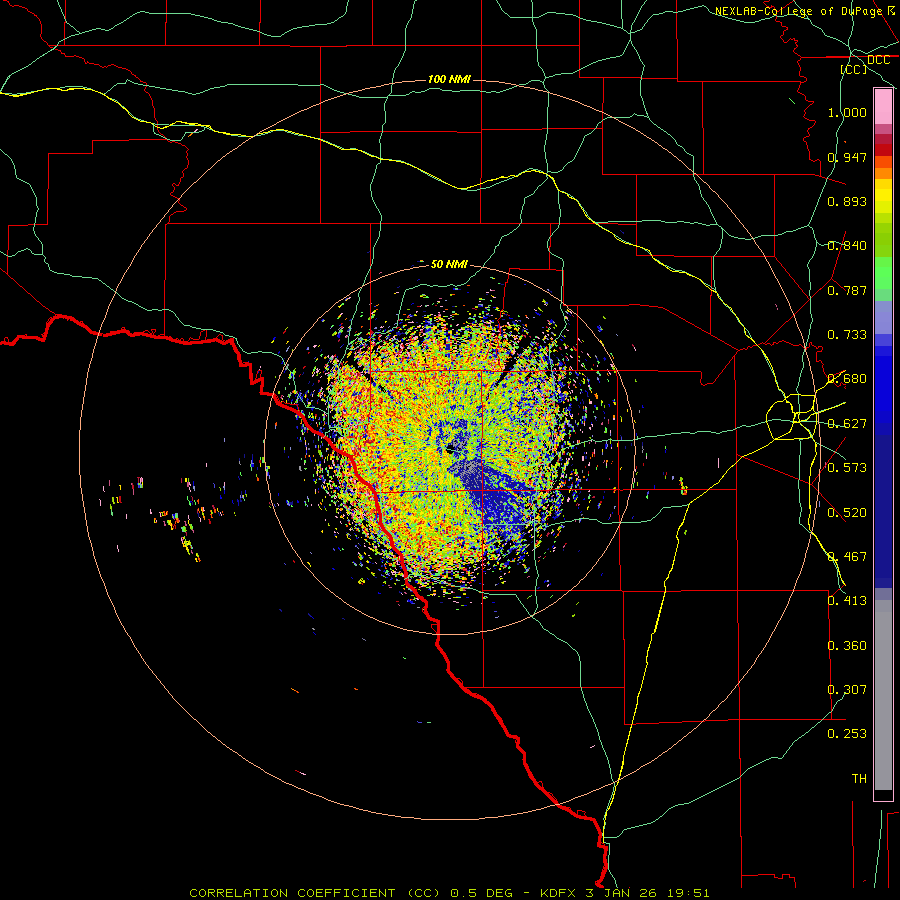Click the 0.893 color scale value

tap(847, 201)
